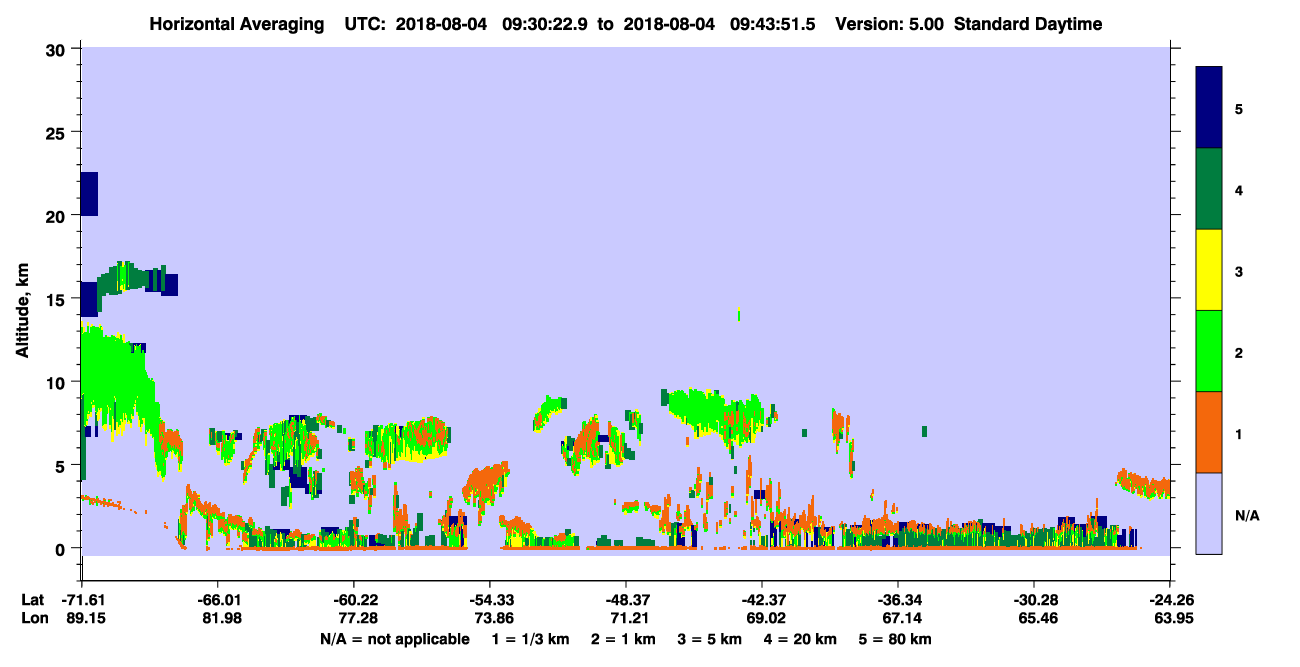This screenshot has width=1300, height=667.
Task: Click the 10 altitude tick label
Action: pos(58,382)
